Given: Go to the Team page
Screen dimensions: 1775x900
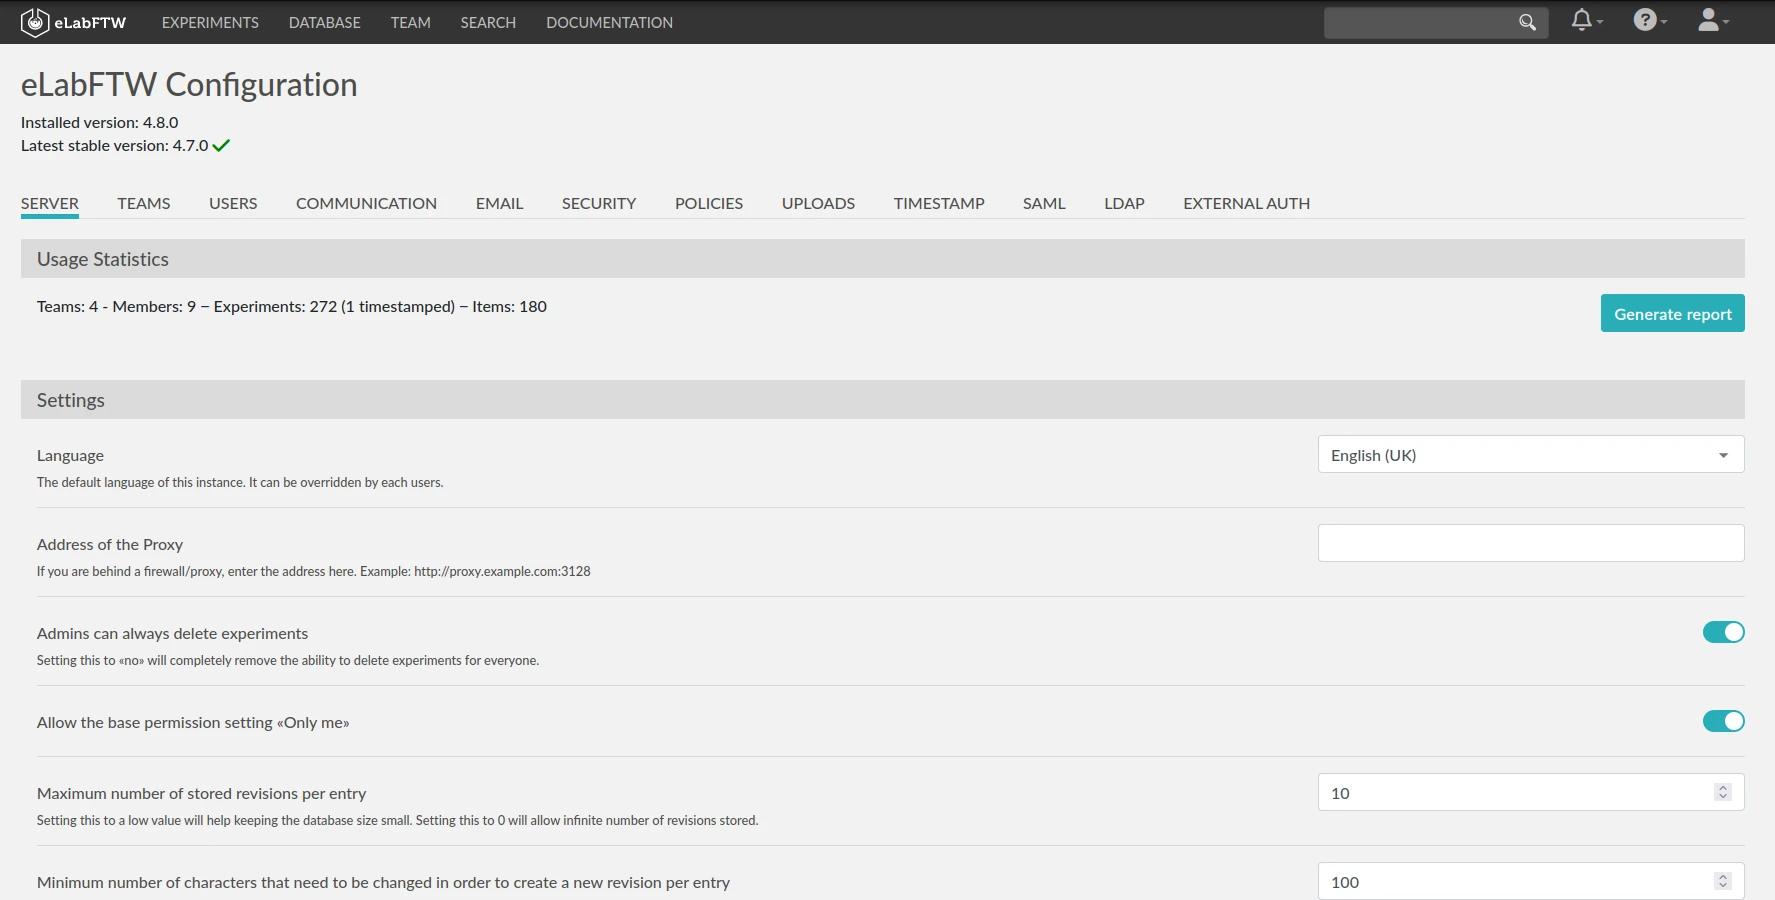Looking at the screenshot, I should click(411, 22).
